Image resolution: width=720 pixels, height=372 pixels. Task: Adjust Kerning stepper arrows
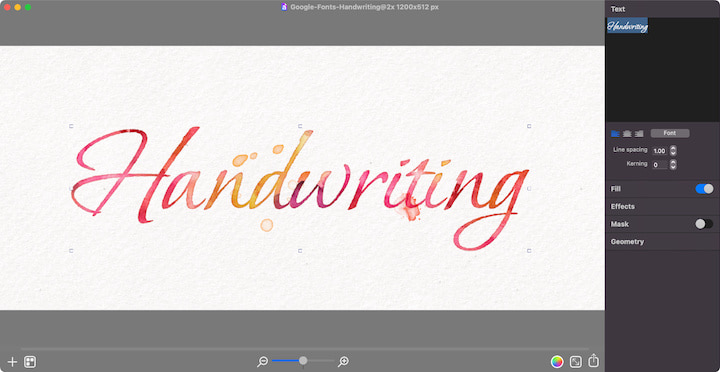coord(673,164)
